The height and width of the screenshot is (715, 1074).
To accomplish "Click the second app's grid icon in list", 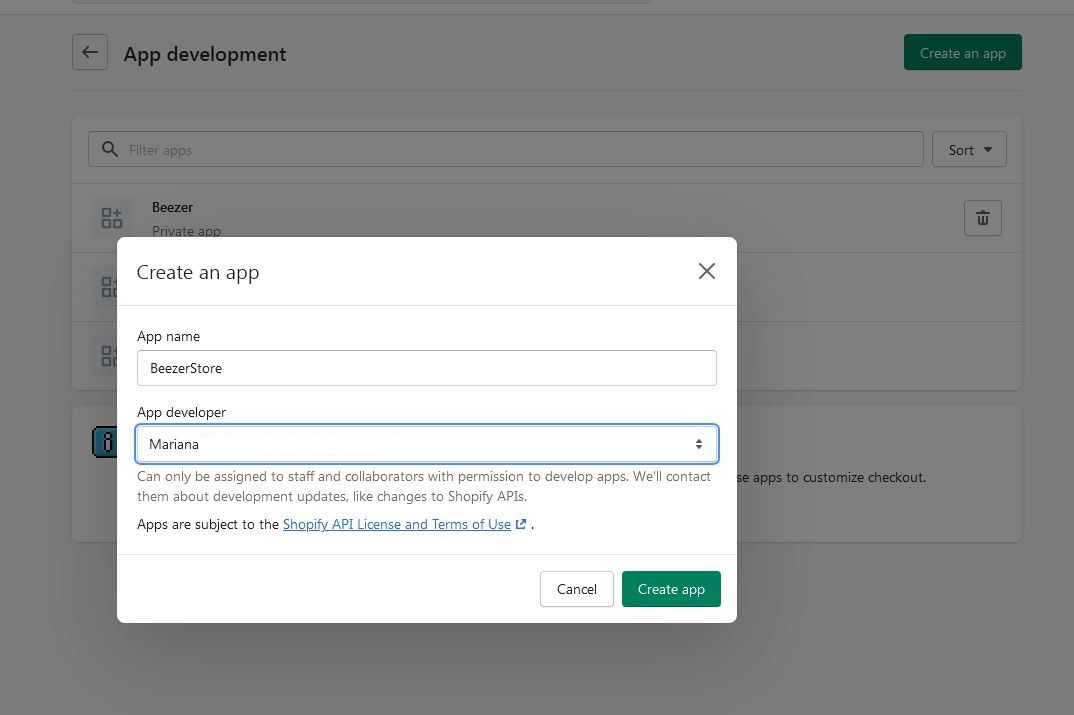I will 108,287.
